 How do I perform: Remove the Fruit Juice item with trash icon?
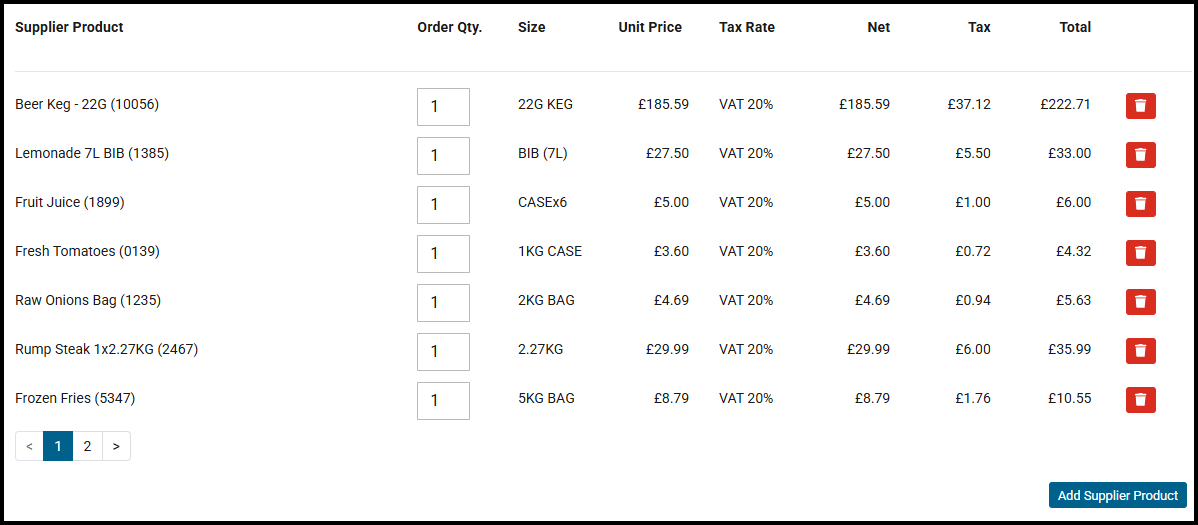tap(1140, 204)
